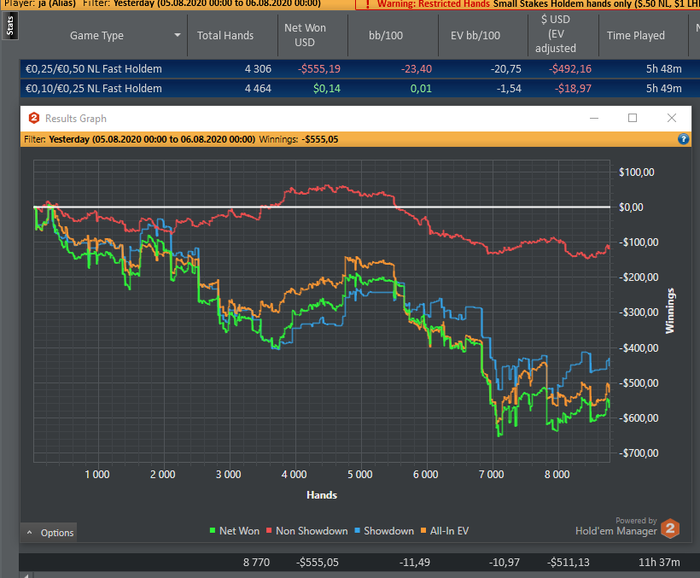Maximize the Results Graph window
The width and height of the screenshot is (700, 578).
click(632, 118)
